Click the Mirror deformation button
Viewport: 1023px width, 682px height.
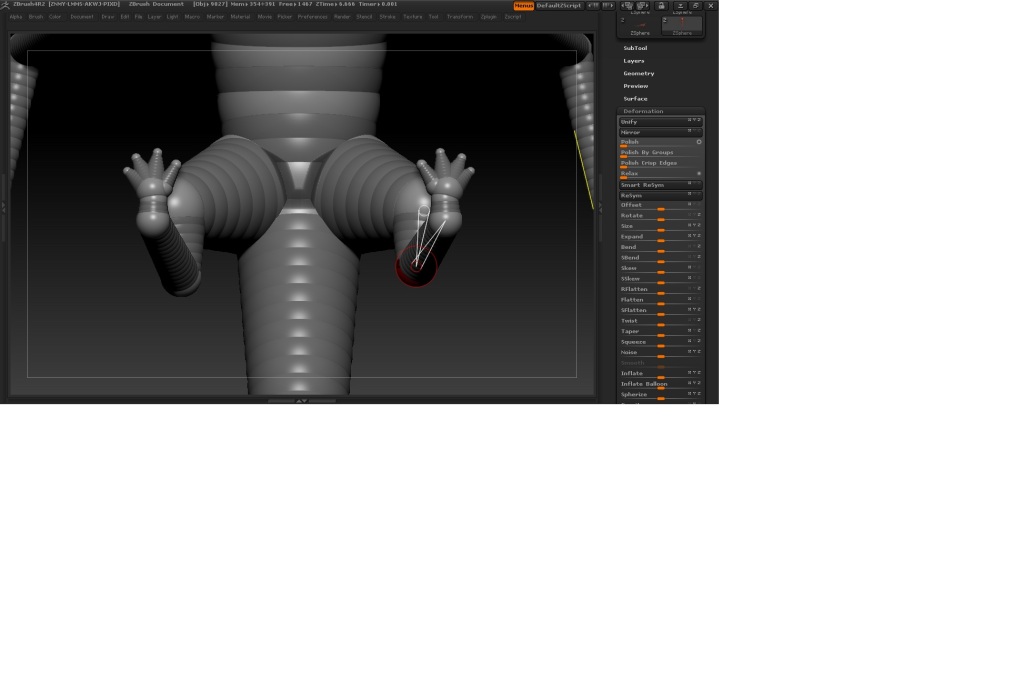(660, 132)
